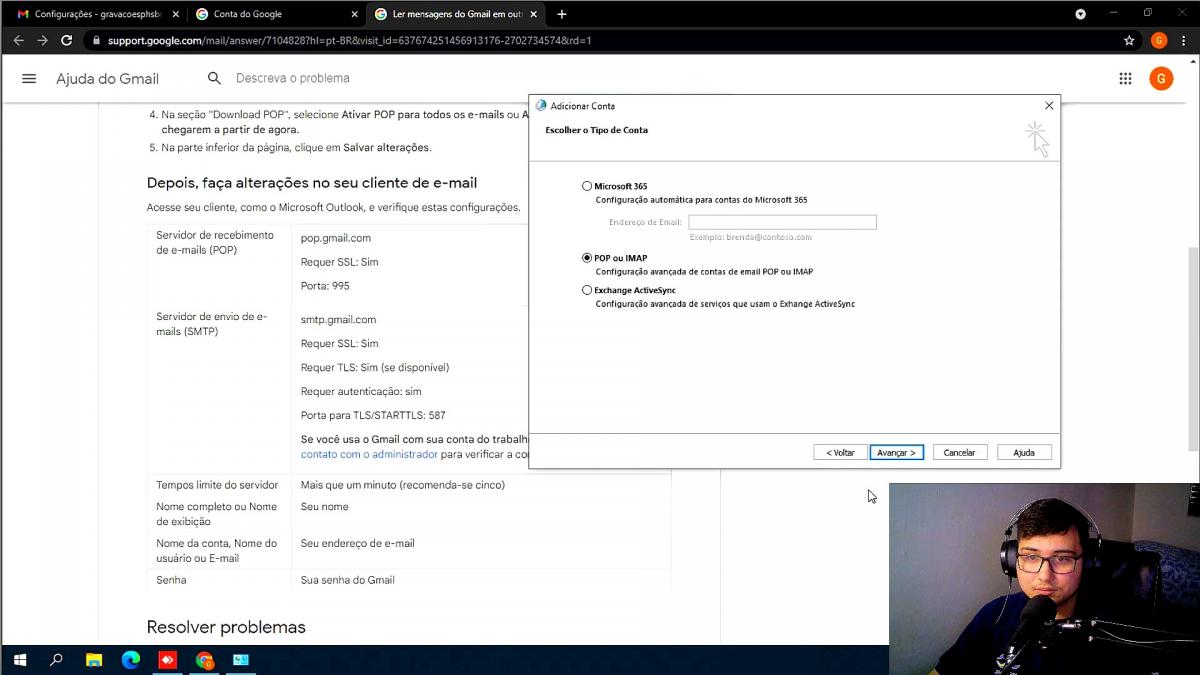Open the Google account avatar on the help page
The height and width of the screenshot is (675, 1200).
pyautogui.click(x=1161, y=79)
